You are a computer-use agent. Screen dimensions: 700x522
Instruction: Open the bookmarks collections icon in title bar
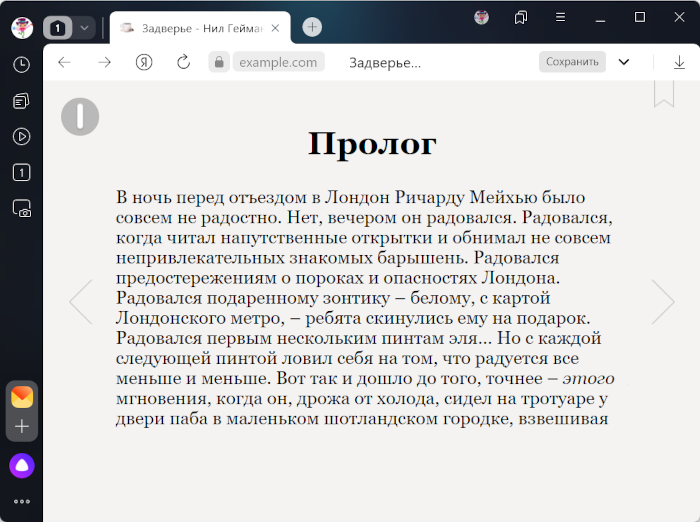pos(521,17)
